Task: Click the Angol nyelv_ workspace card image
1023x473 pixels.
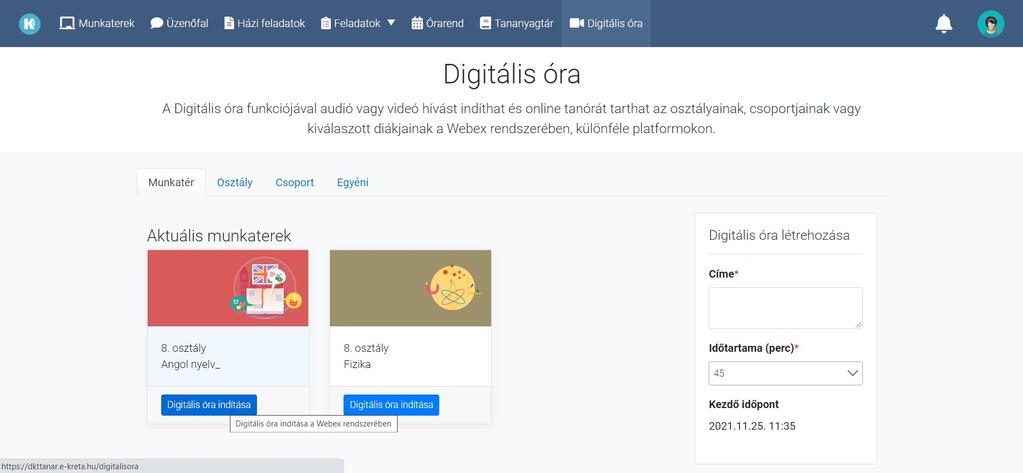Action: point(228,288)
